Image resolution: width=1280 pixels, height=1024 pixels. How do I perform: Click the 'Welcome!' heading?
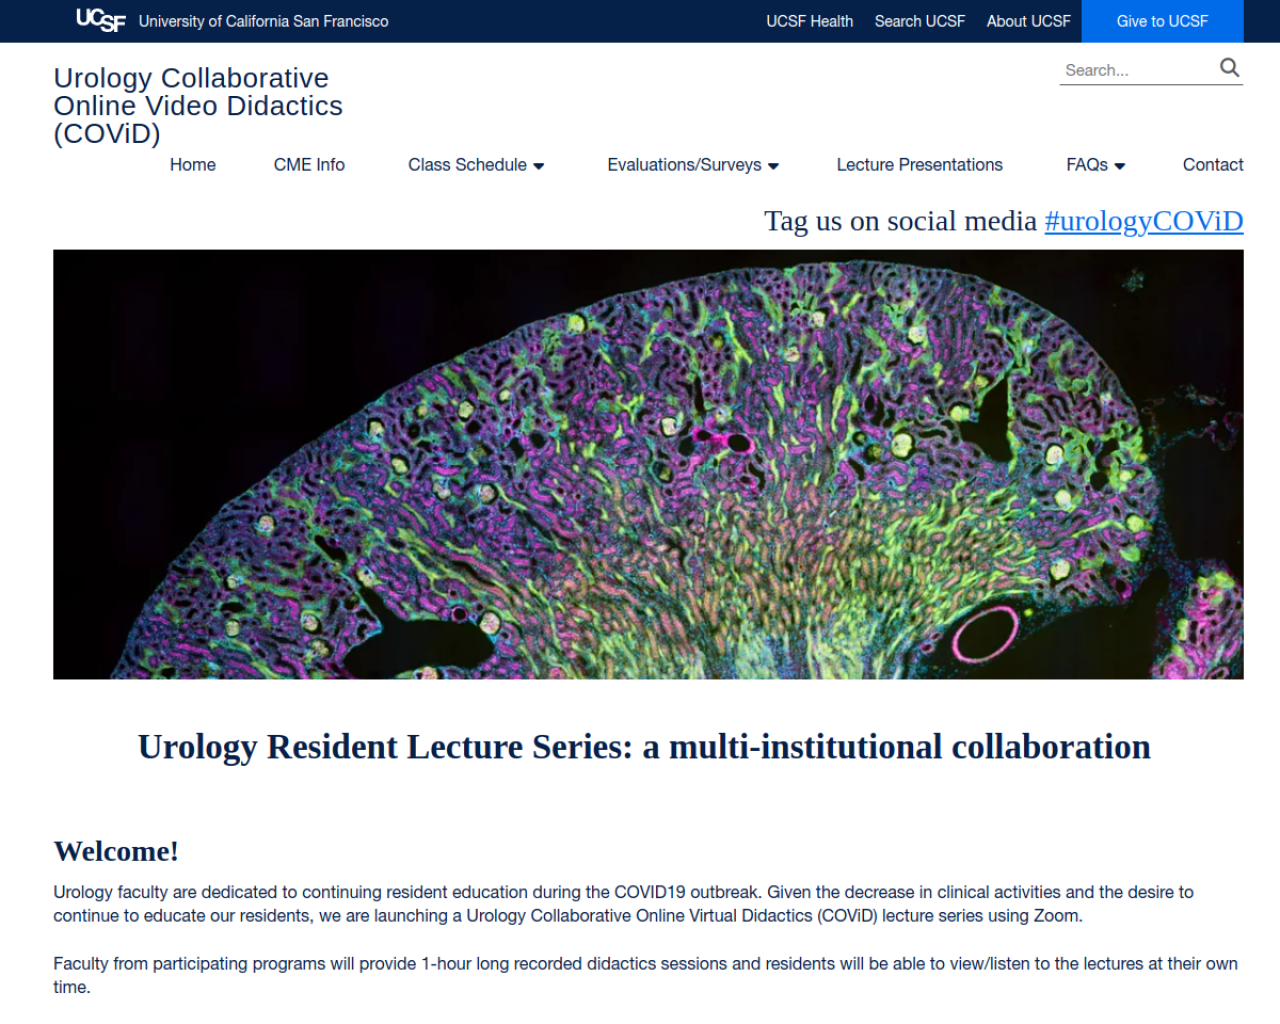point(116,851)
